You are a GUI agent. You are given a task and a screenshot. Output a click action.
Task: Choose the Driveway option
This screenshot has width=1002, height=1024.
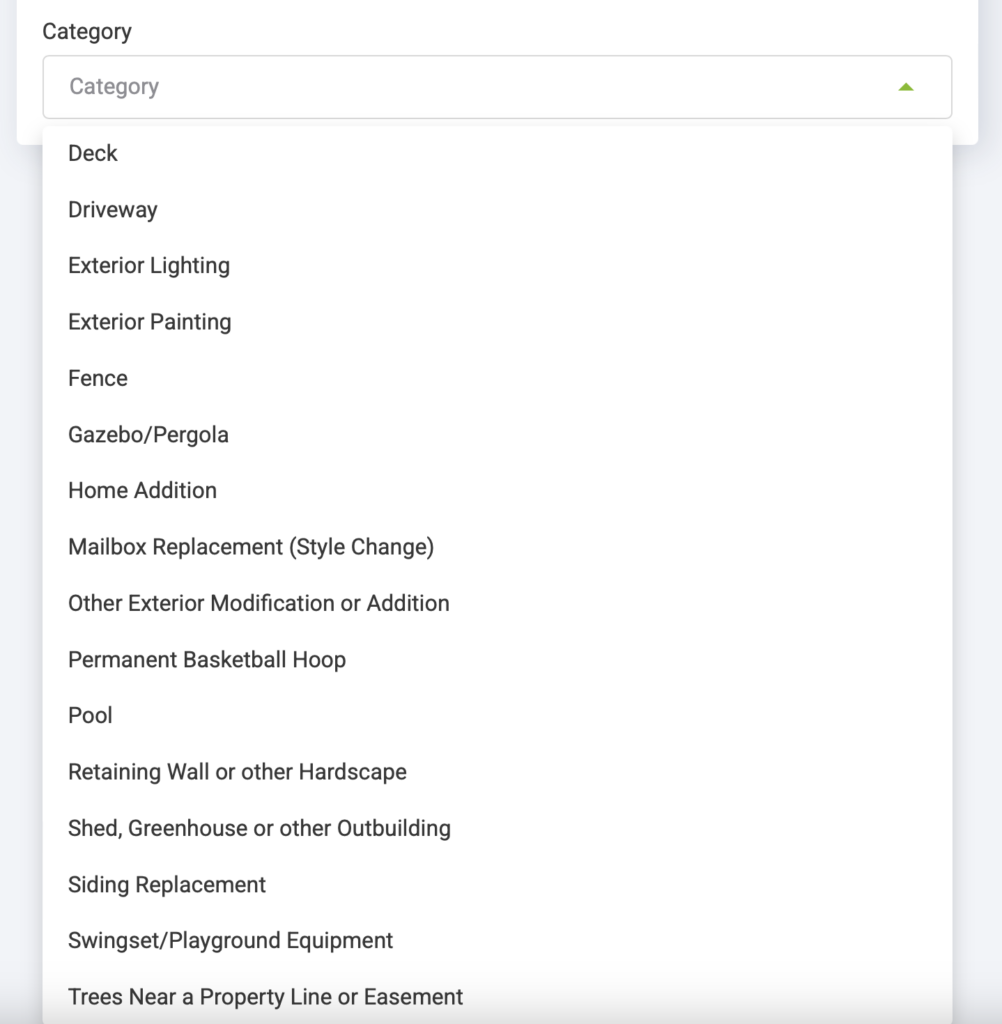tap(497, 210)
